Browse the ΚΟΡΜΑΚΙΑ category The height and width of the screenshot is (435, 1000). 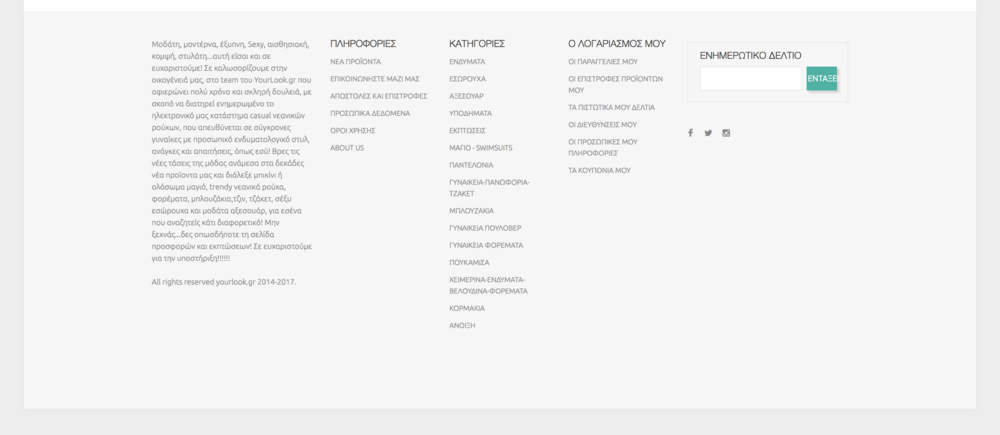coord(467,309)
